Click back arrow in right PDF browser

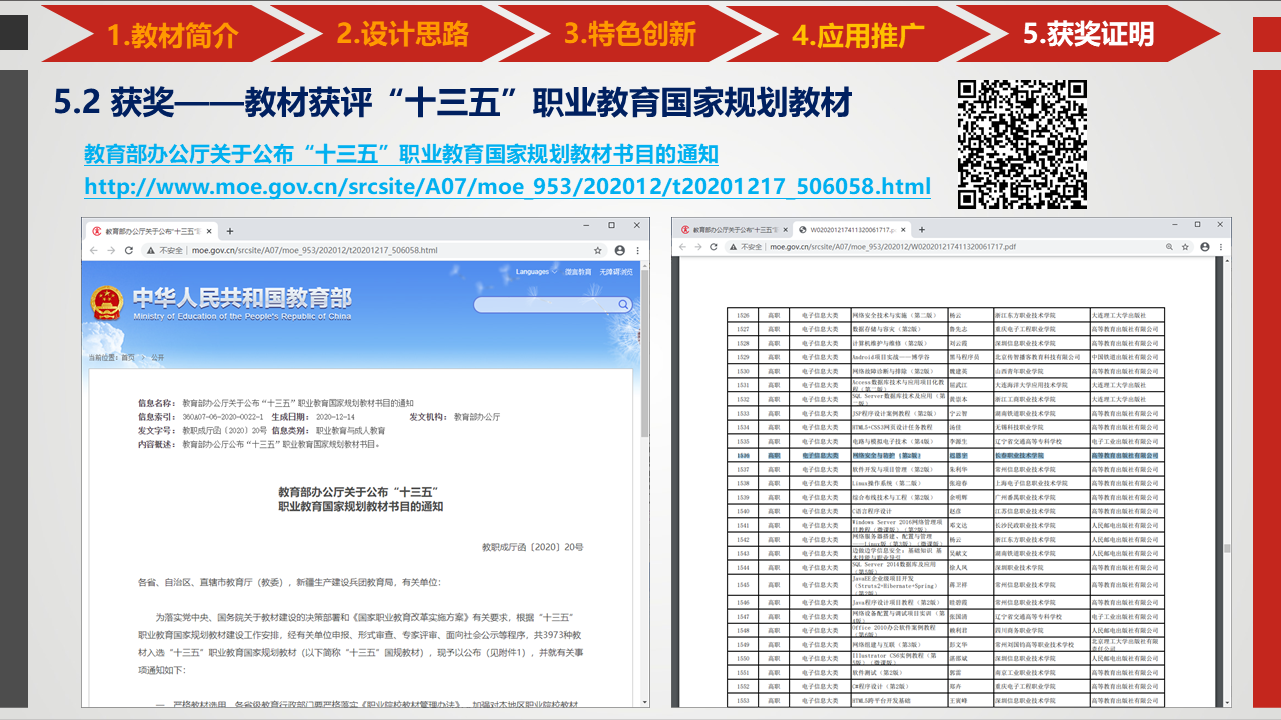683,246
